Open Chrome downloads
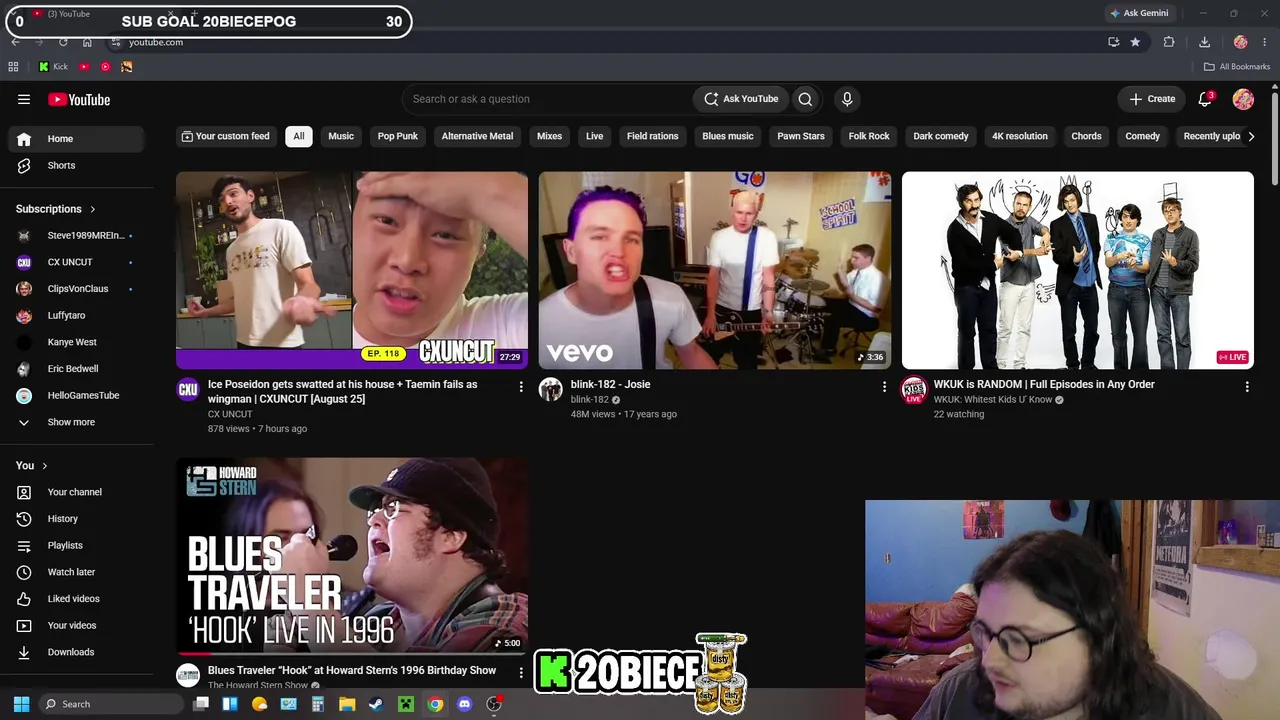Viewport: 1280px width, 720px height. [1204, 42]
